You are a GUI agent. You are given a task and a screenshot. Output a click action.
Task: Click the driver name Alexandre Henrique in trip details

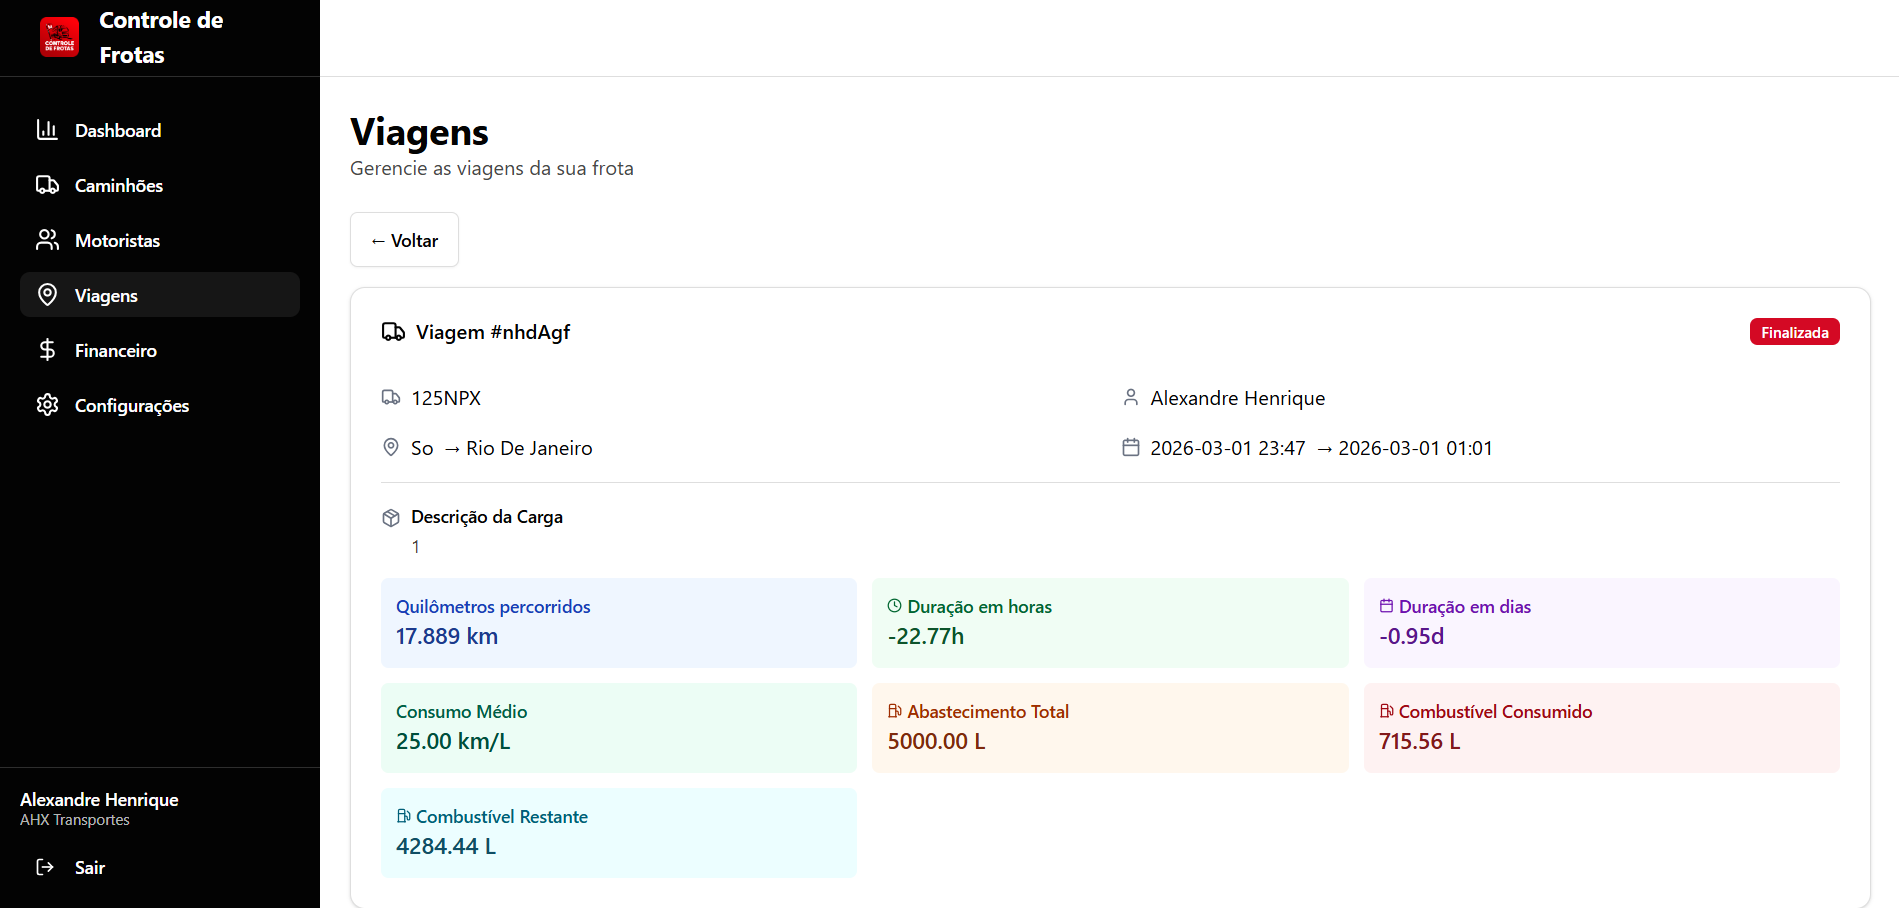pos(1237,398)
